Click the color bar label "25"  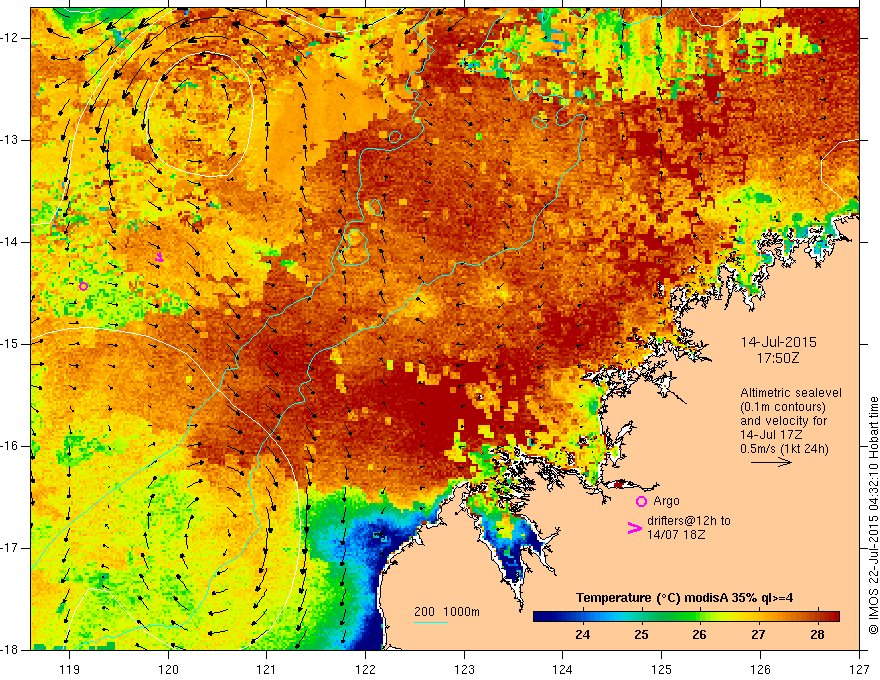[x=641, y=635]
